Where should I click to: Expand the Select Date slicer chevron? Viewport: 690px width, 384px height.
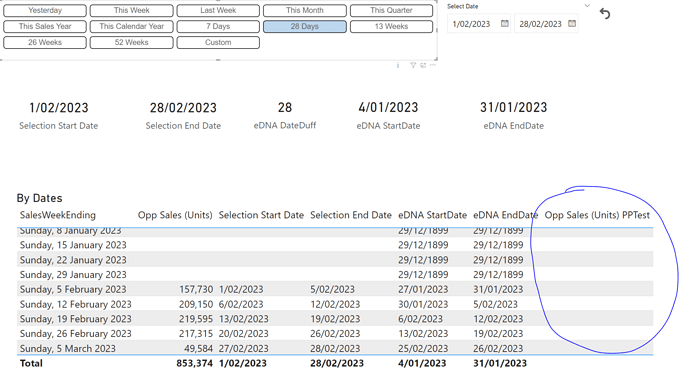pyautogui.click(x=587, y=6)
